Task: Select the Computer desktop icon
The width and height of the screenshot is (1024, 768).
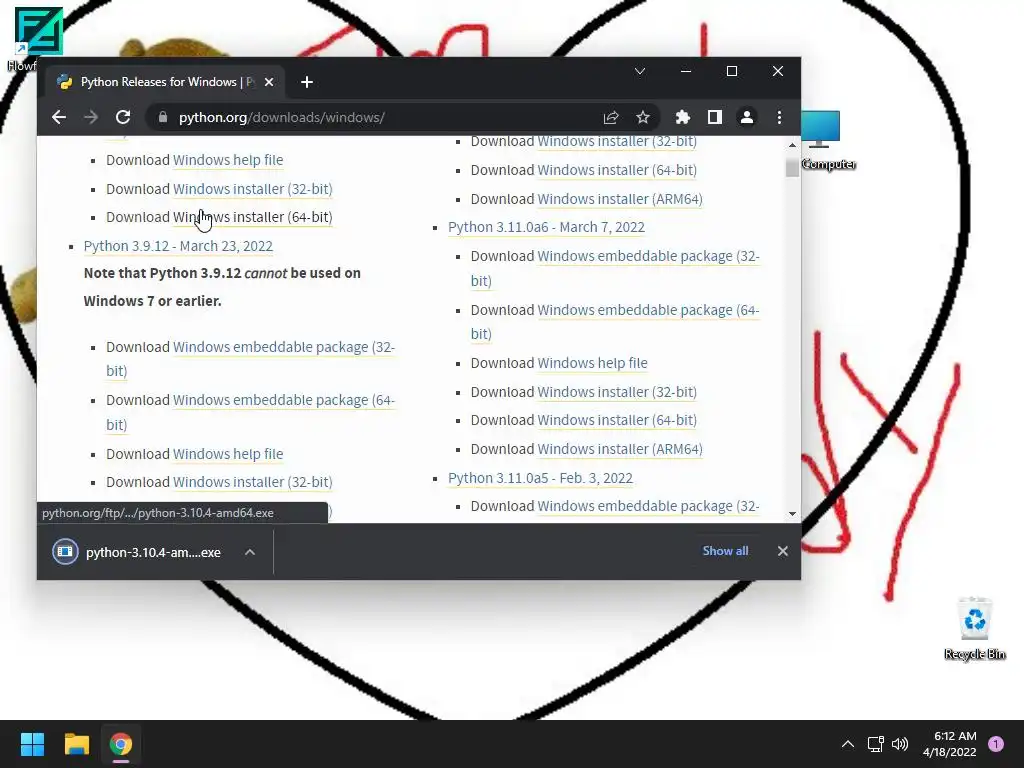Action: coord(827,140)
